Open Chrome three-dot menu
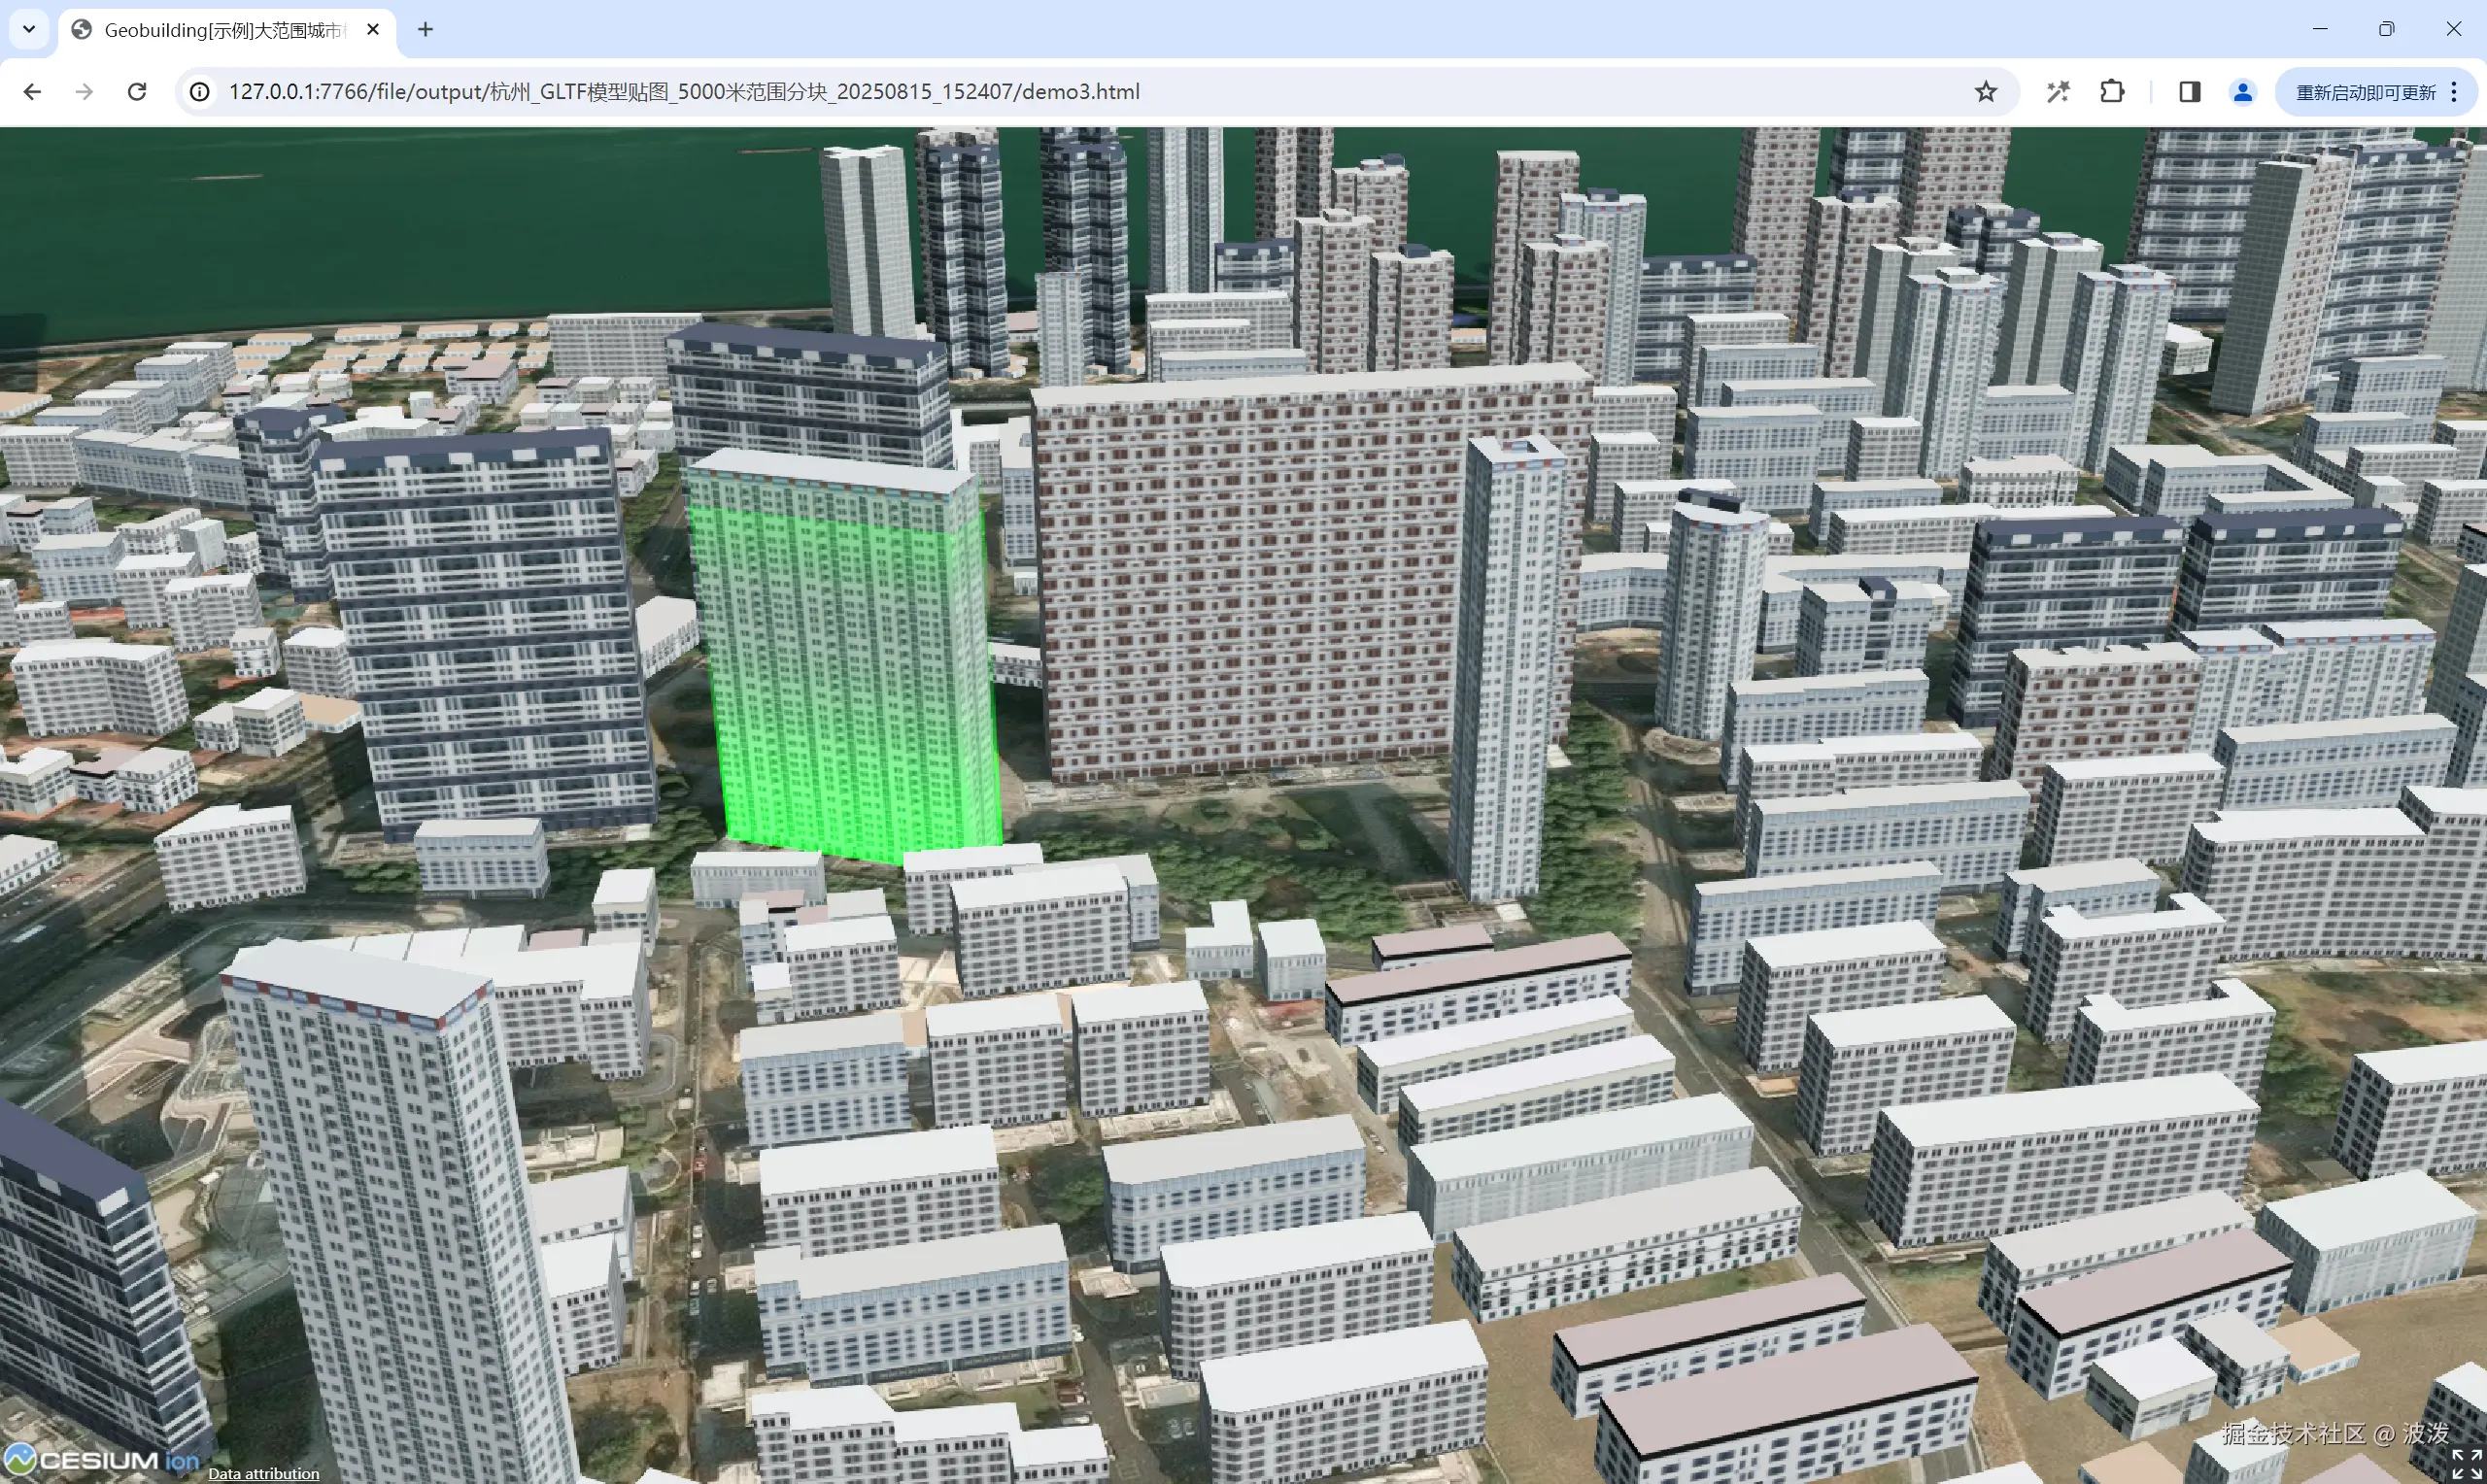The width and height of the screenshot is (2487, 1484). (2454, 92)
